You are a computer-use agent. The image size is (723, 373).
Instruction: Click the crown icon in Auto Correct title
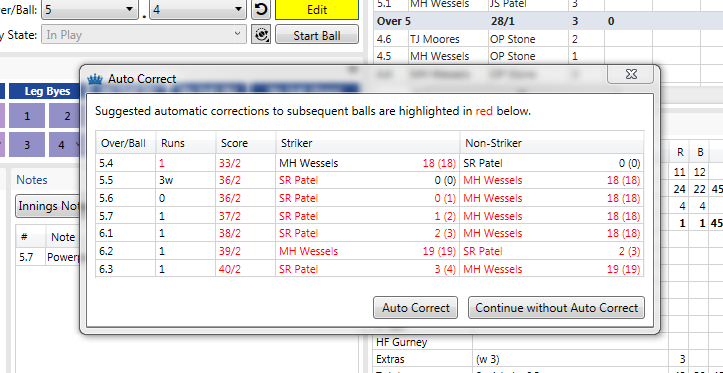(x=95, y=79)
